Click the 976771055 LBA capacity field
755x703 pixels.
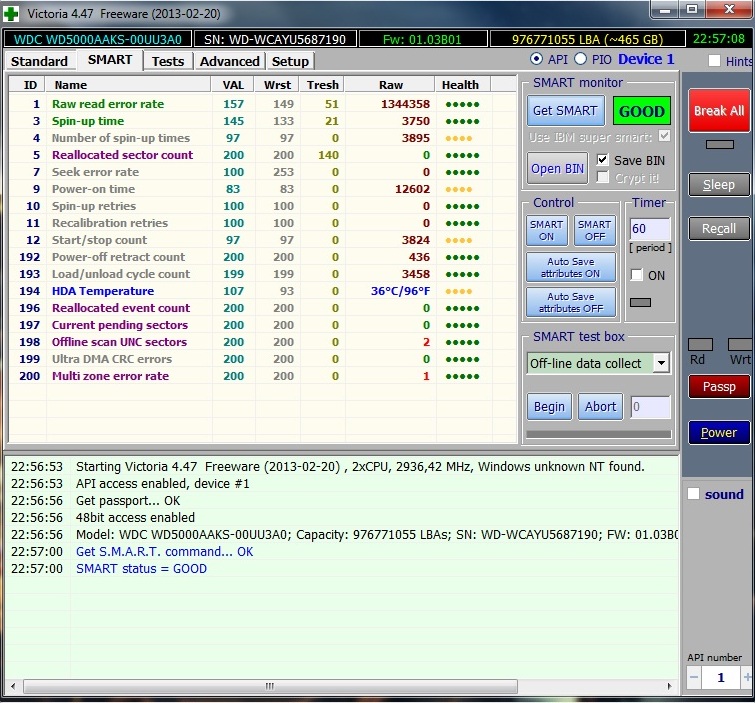click(587, 39)
